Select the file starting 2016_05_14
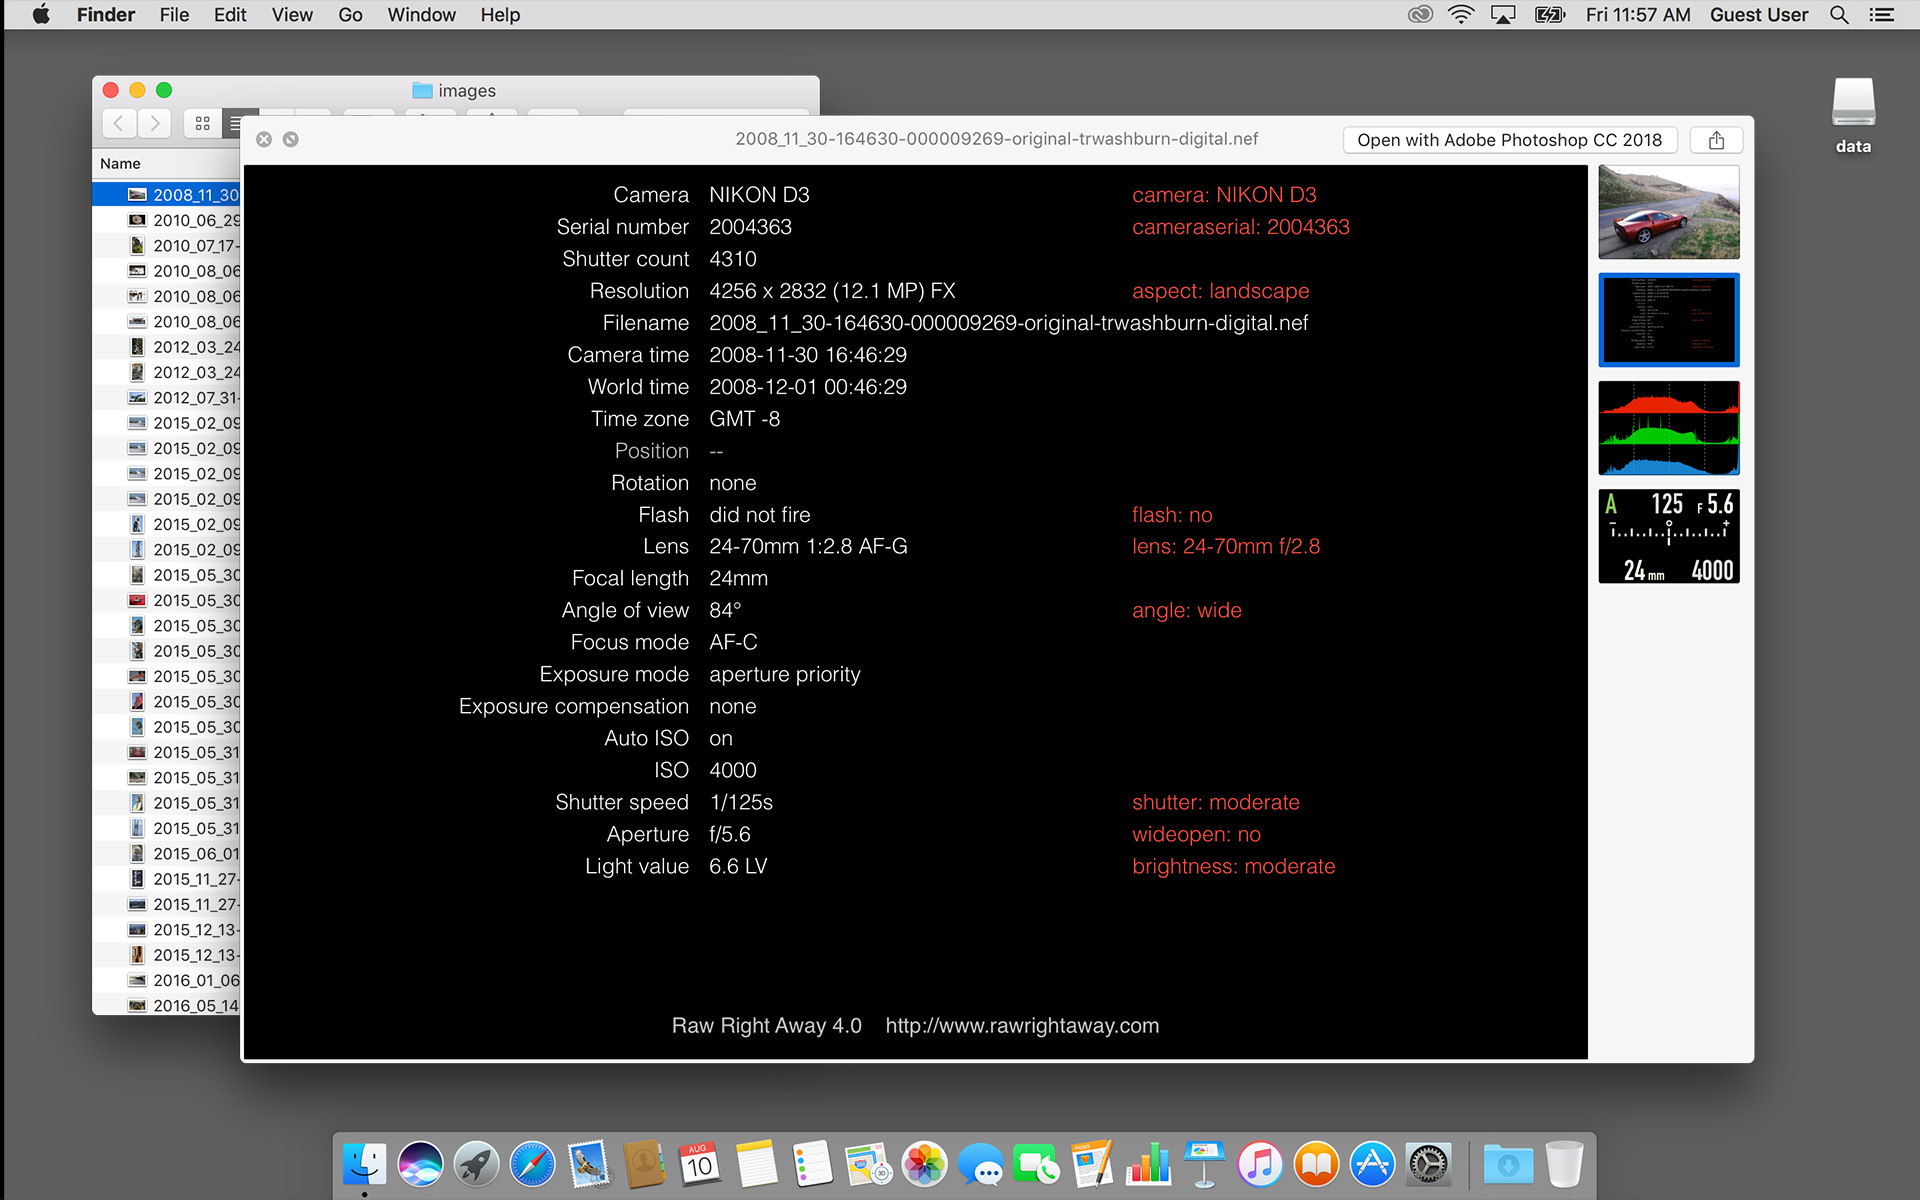Screen dimensions: 1920x1200 coord(167,1005)
